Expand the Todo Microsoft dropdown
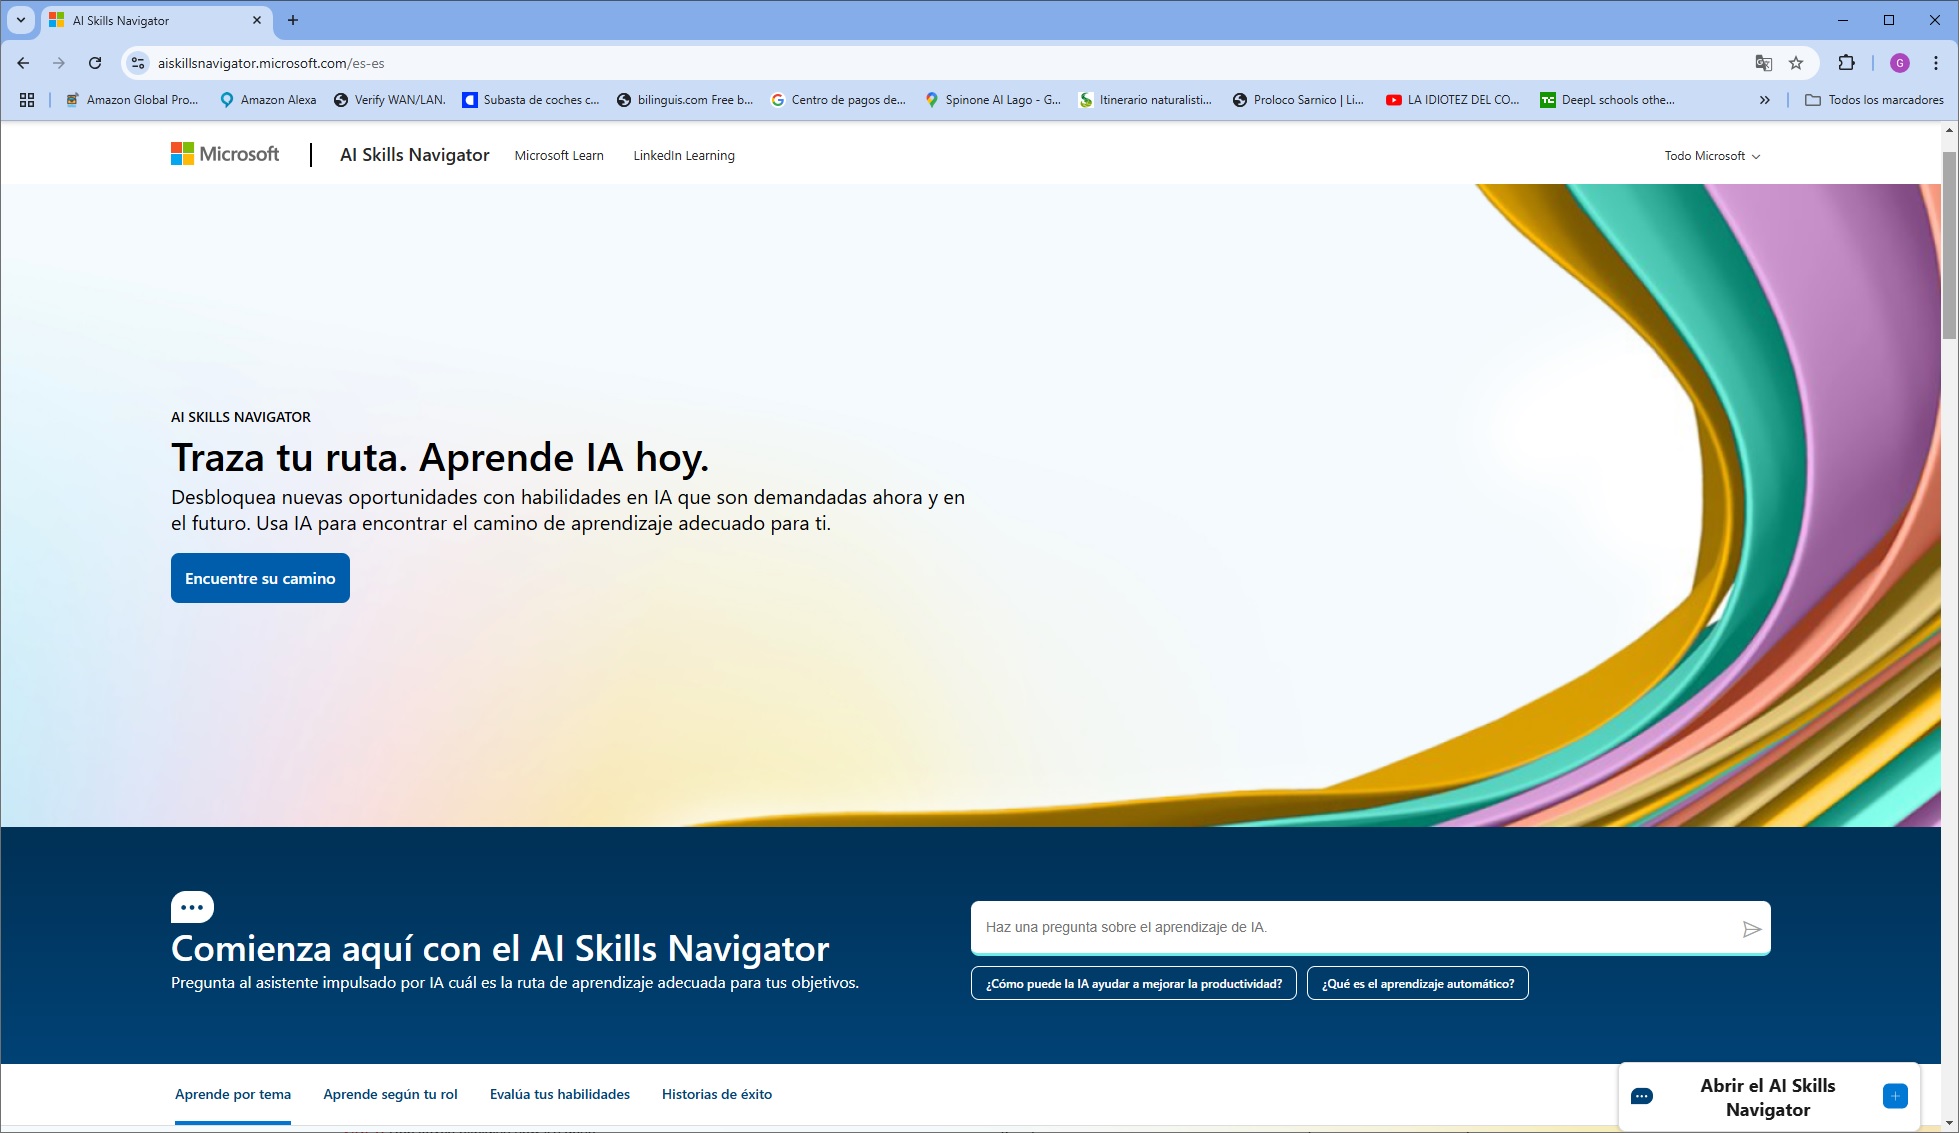 pos(1711,156)
